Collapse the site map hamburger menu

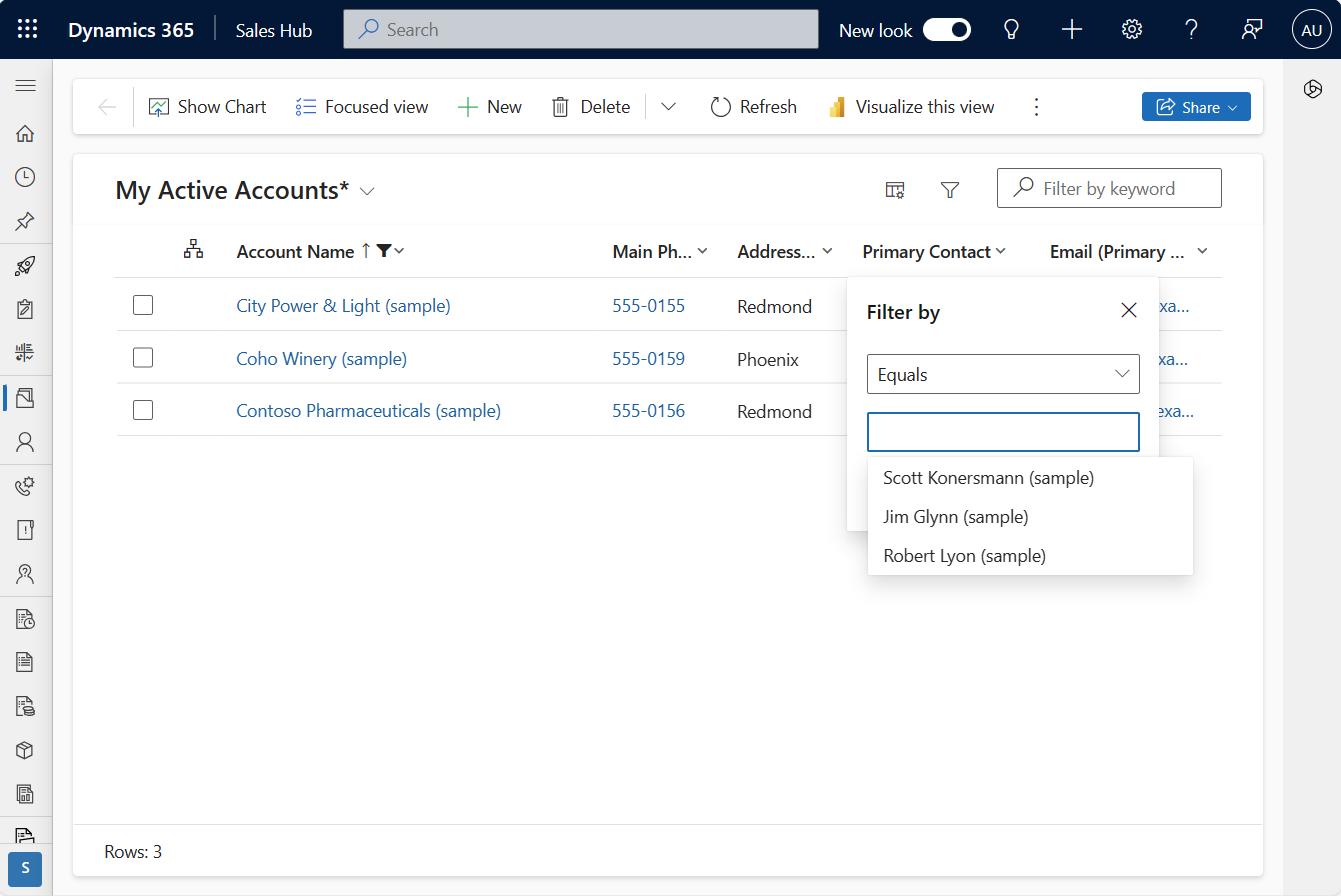tap(26, 87)
